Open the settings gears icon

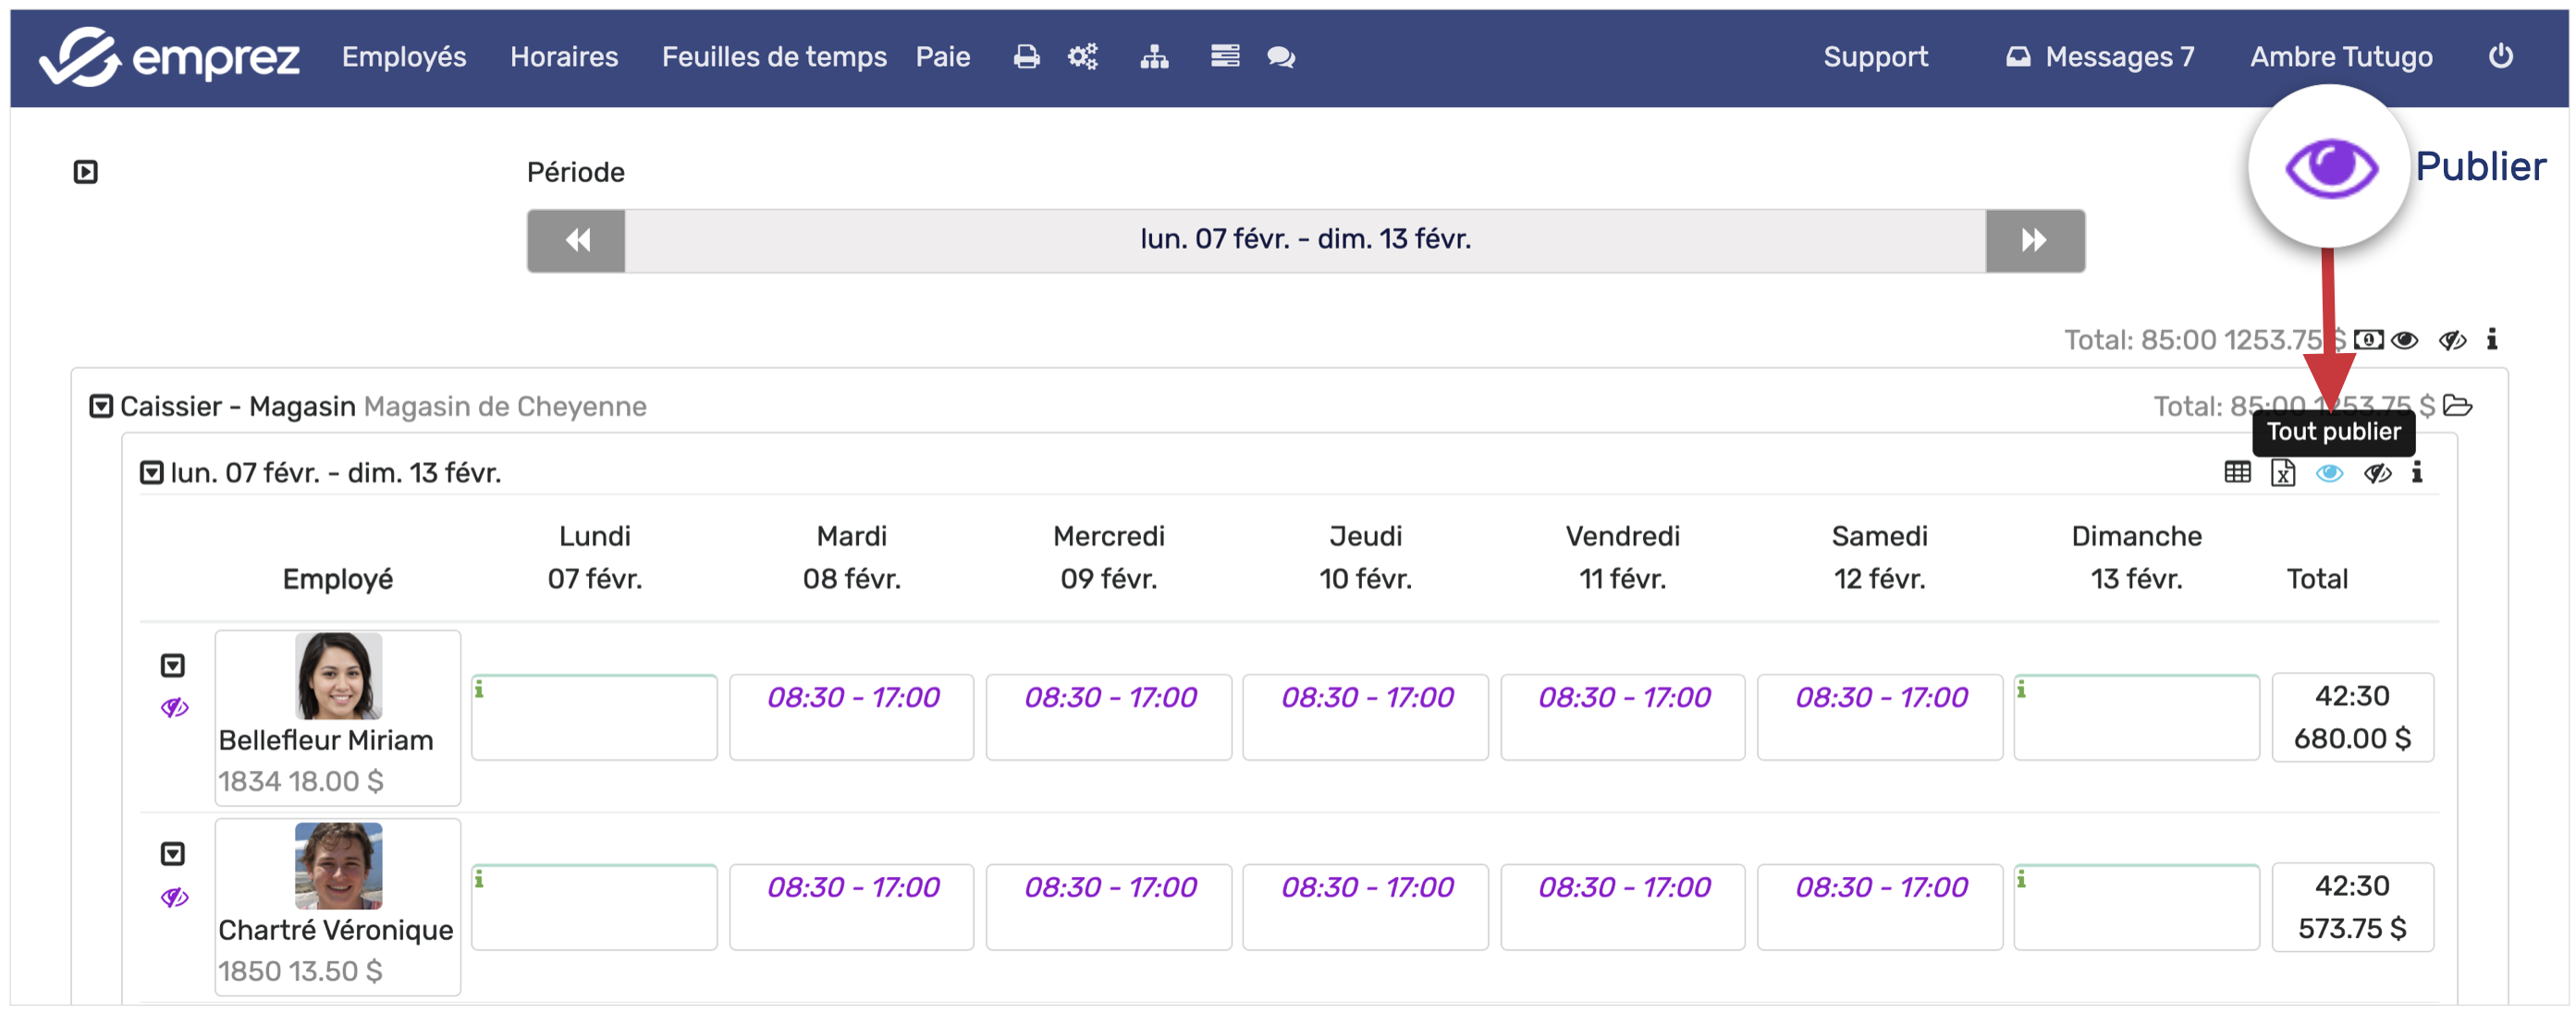[x=1082, y=57]
